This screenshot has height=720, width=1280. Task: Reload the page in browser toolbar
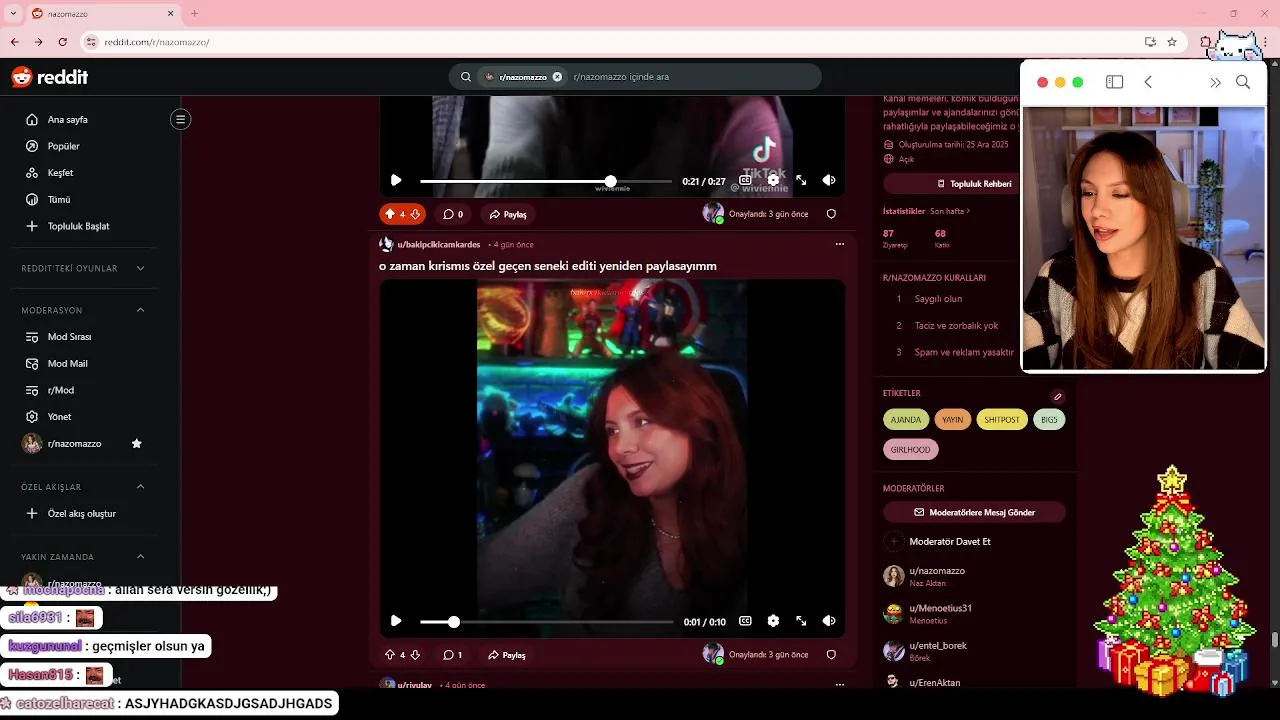click(x=62, y=42)
